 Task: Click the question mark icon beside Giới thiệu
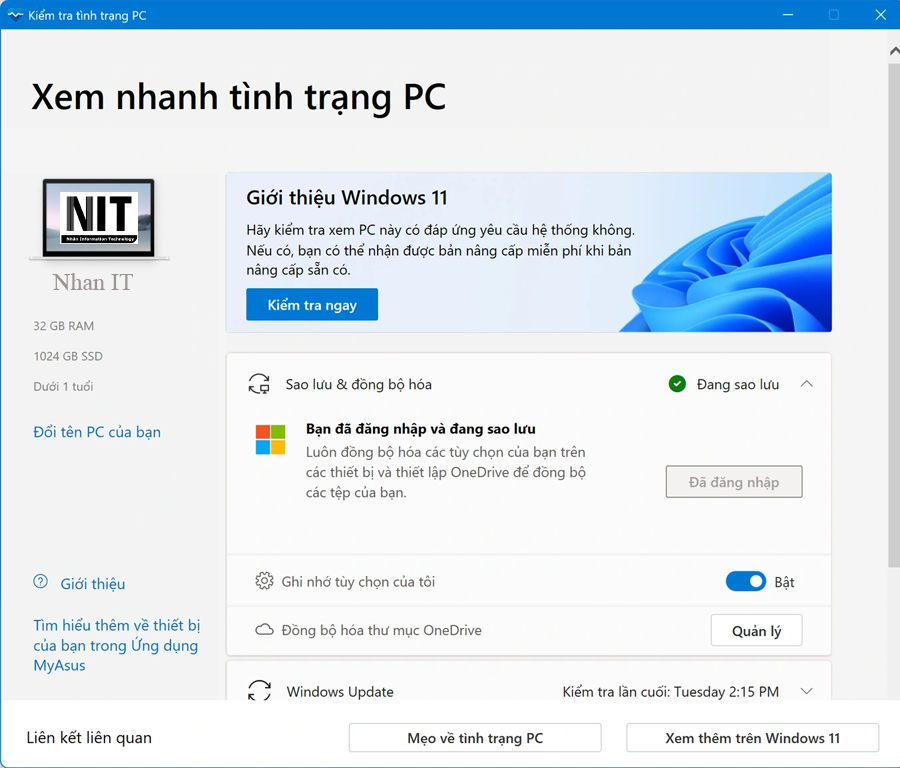tap(41, 582)
